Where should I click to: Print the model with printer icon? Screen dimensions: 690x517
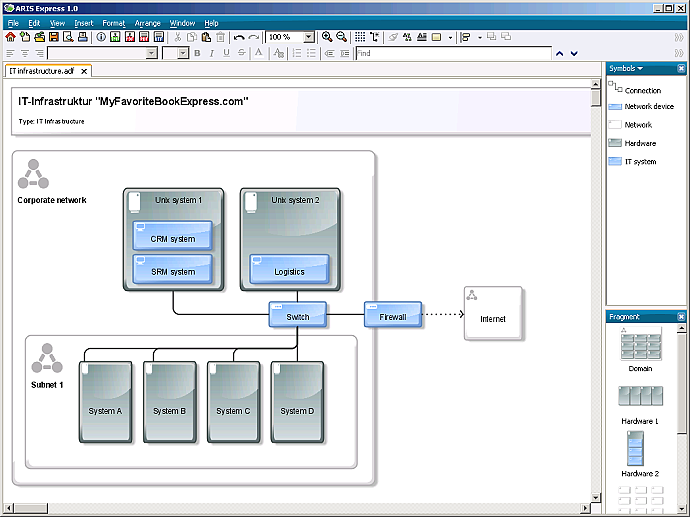[83, 37]
